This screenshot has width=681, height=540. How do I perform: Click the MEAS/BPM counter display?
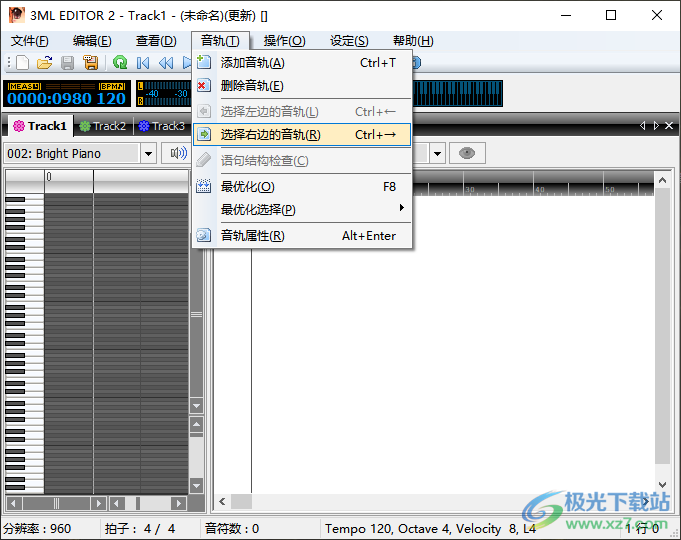(x=67, y=93)
